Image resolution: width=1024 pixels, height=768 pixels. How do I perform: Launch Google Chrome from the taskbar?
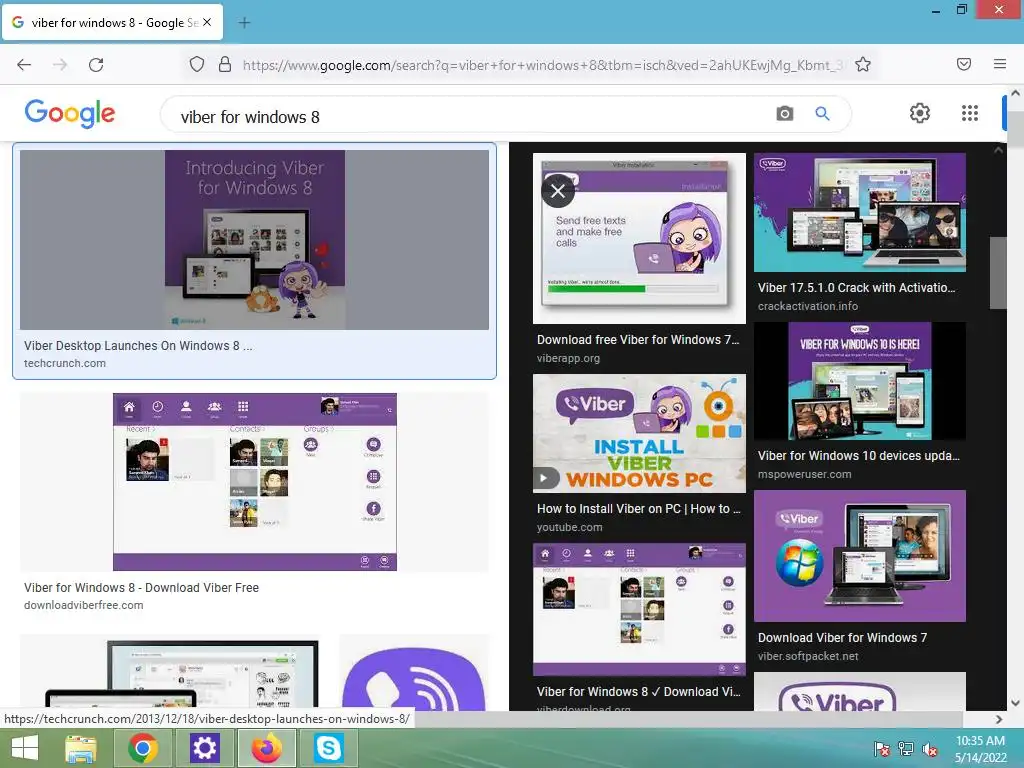[143, 748]
